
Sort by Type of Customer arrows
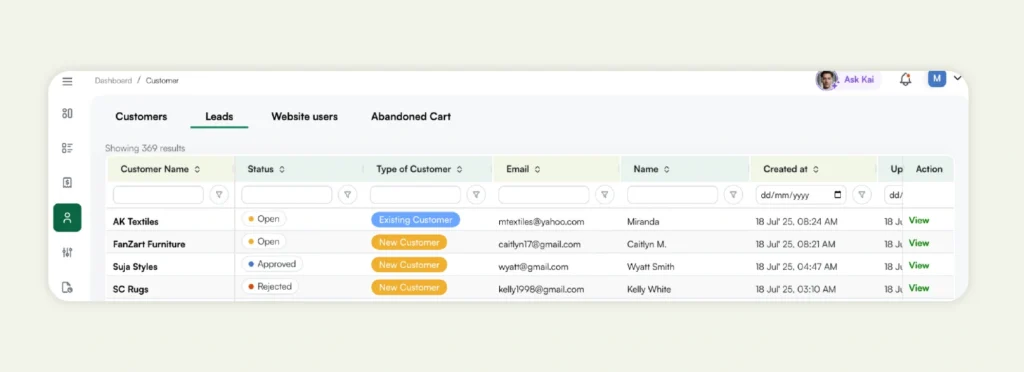459,169
